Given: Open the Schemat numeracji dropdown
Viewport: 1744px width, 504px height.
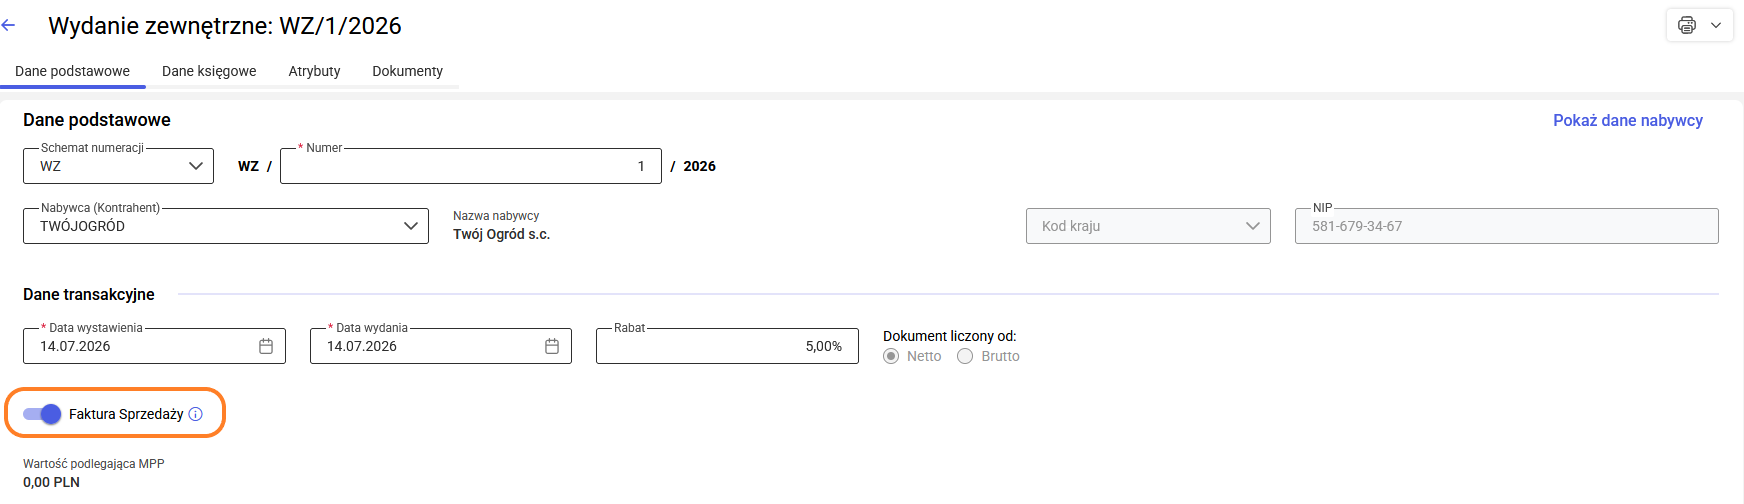Looking at the screenshot, I should pos(118,166).
